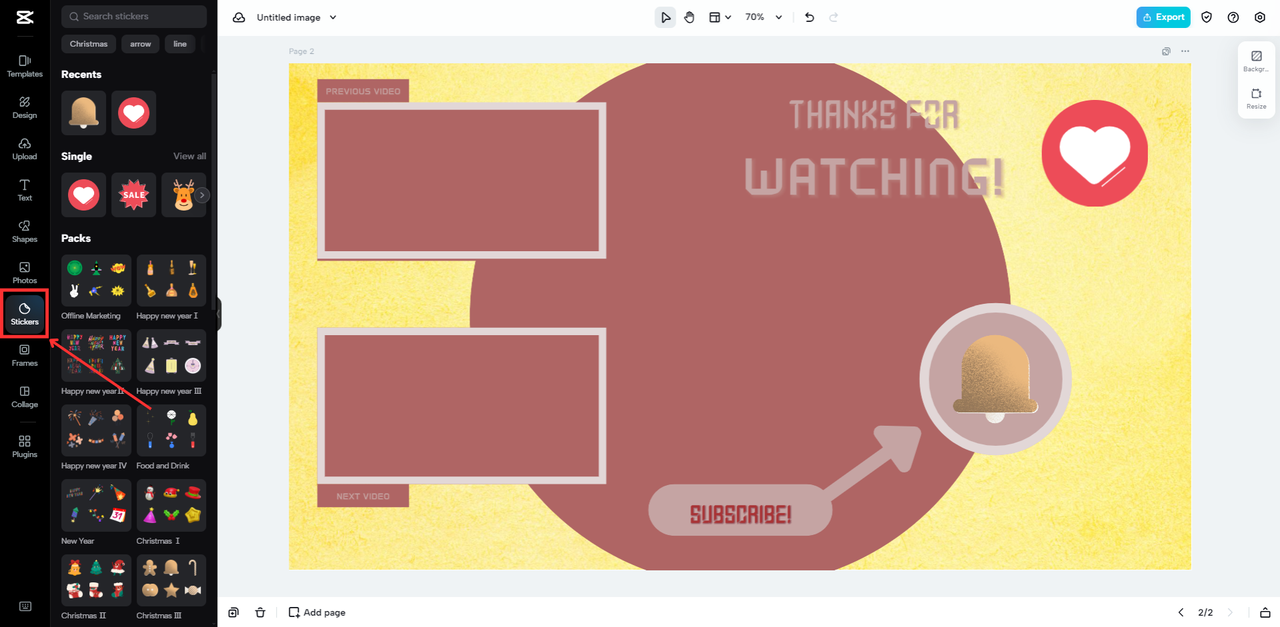Click the CapCut logo icon

coord(24,17)
